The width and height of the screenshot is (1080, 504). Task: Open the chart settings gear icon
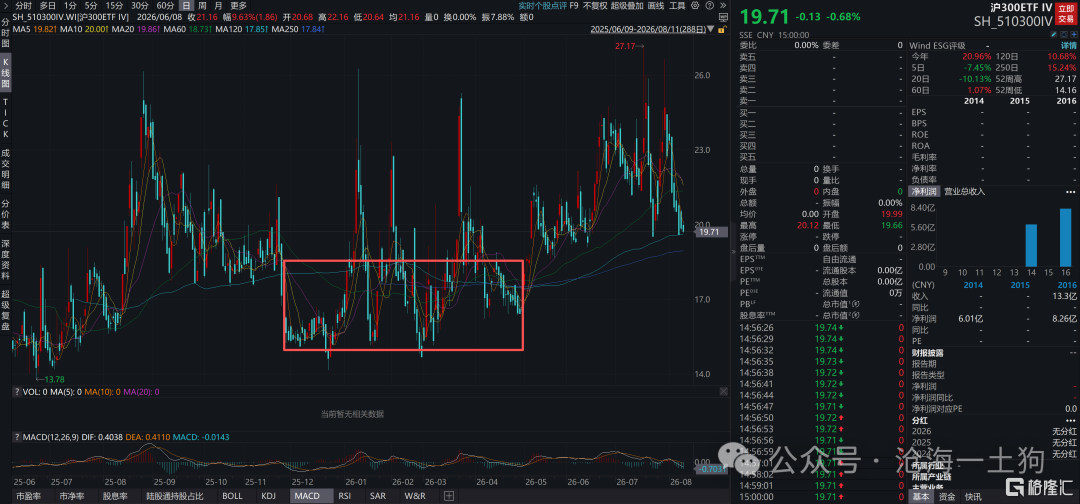click(x=695, y=5)
